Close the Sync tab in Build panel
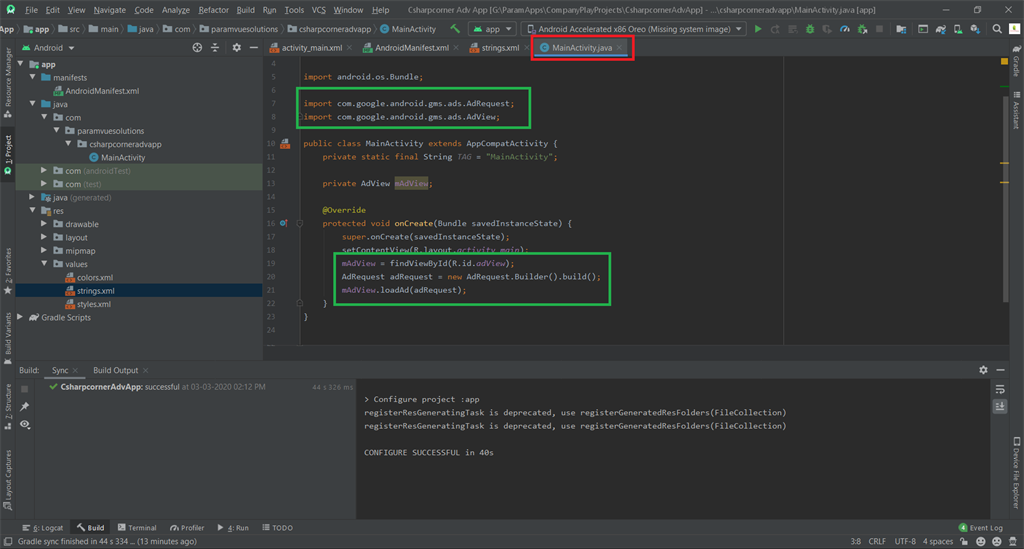Viewport: 1024px width, 549px height. coord(75,370)
